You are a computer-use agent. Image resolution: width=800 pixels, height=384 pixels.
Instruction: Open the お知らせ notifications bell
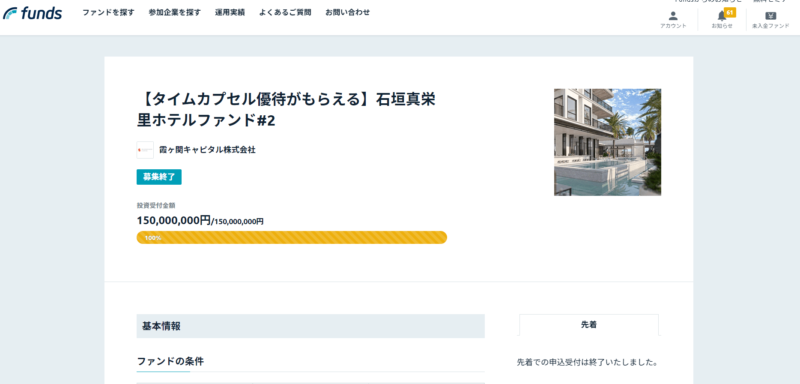tap(722, 19)
